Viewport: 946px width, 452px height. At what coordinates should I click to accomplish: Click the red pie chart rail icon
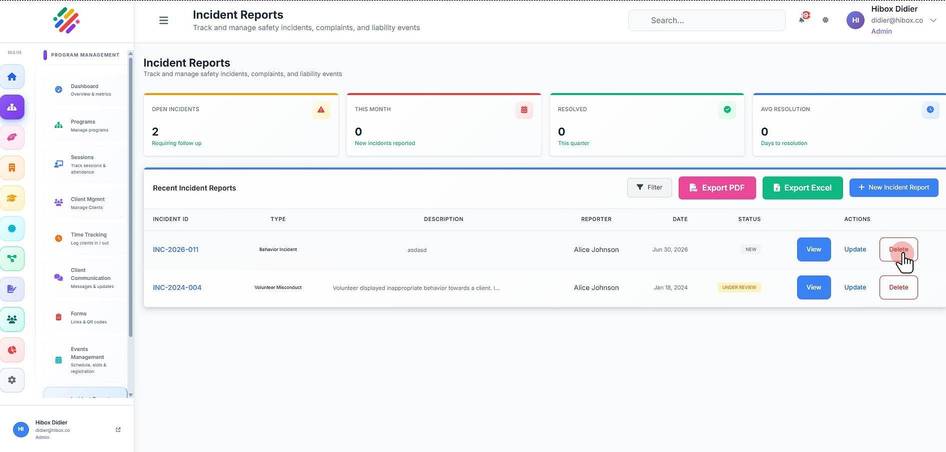pos(12,350)
